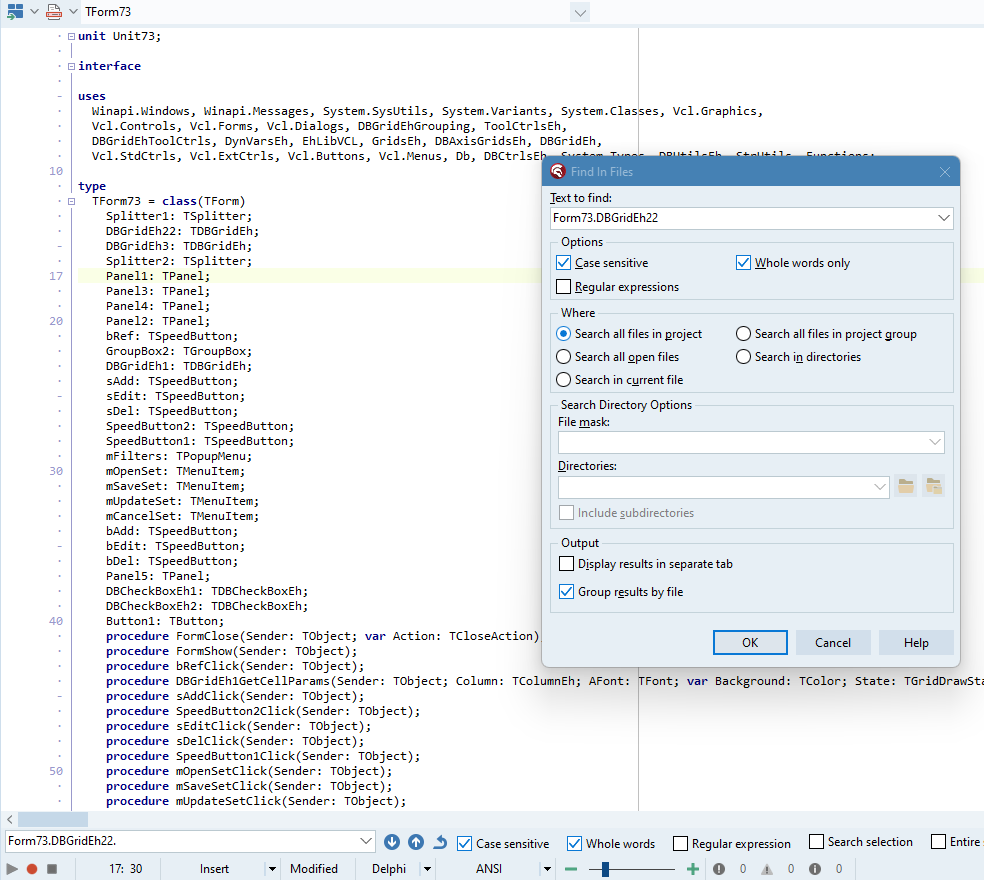984x880 pixels.
Task: Click the stop macro square icon
Action: pyautogui.click(x=51, y=869)
